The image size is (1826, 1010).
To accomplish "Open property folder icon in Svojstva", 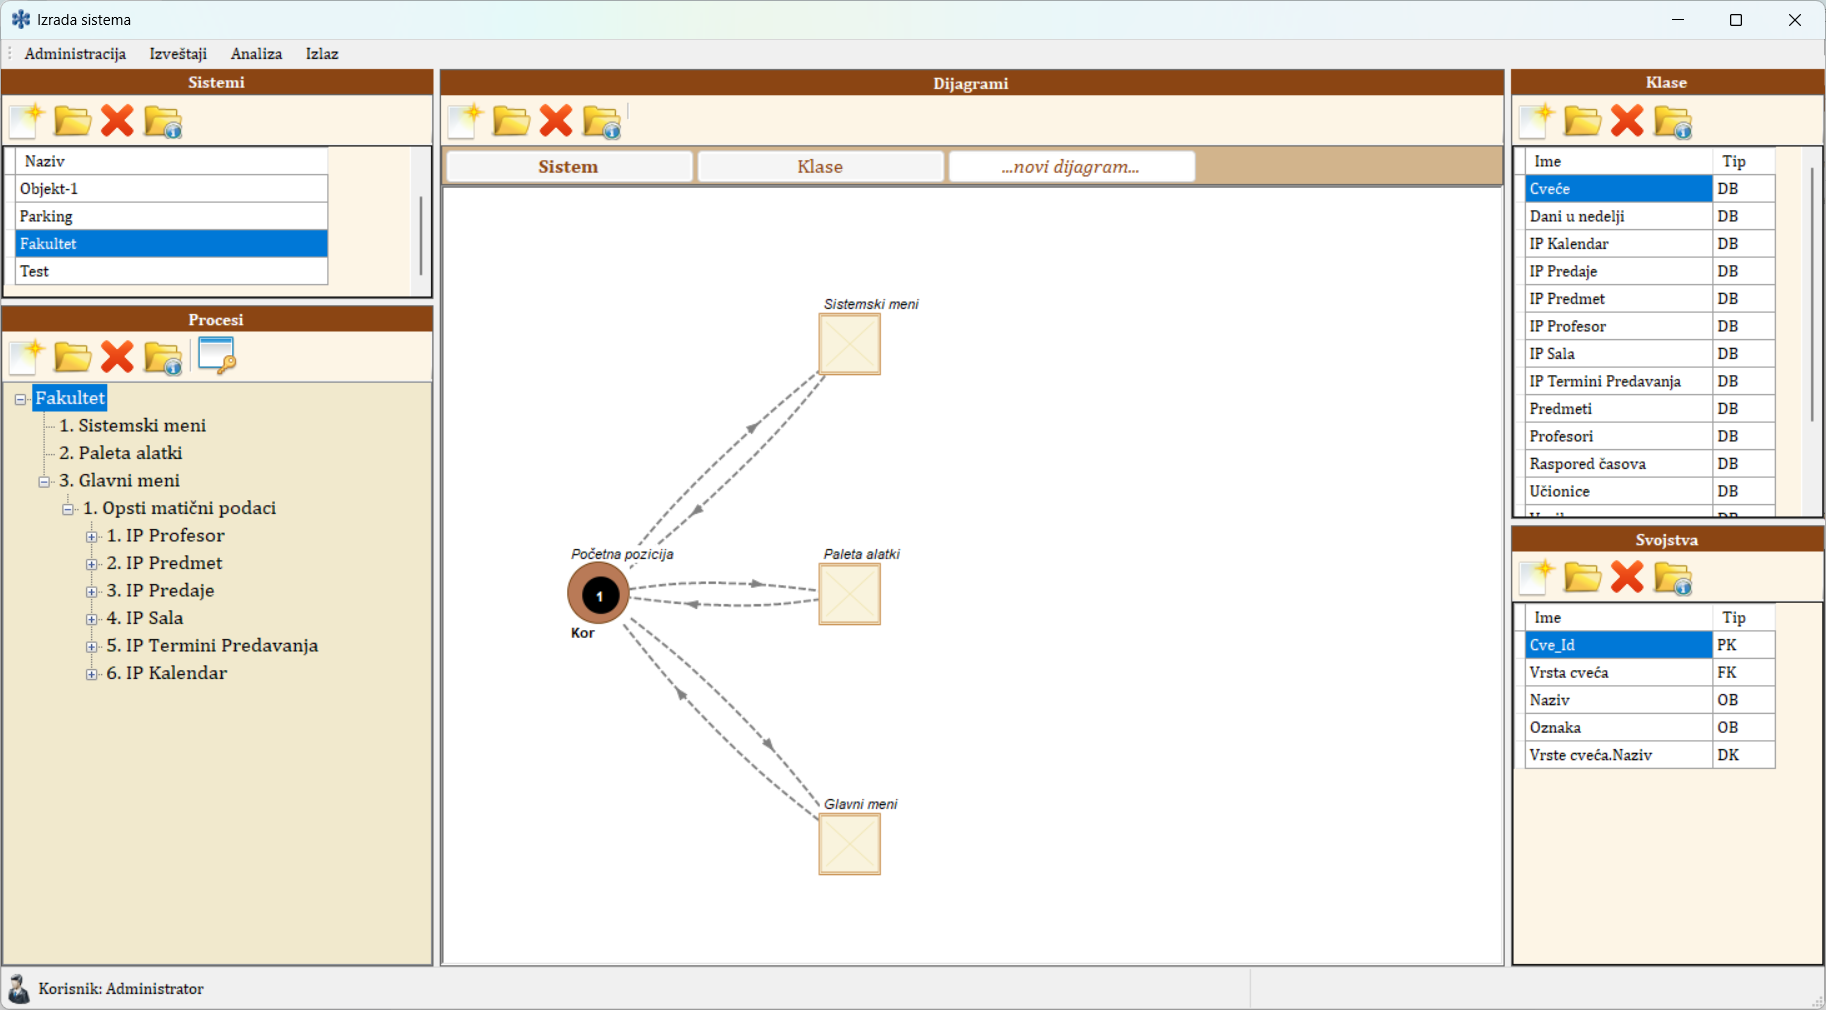I will tap(1582, 577).
